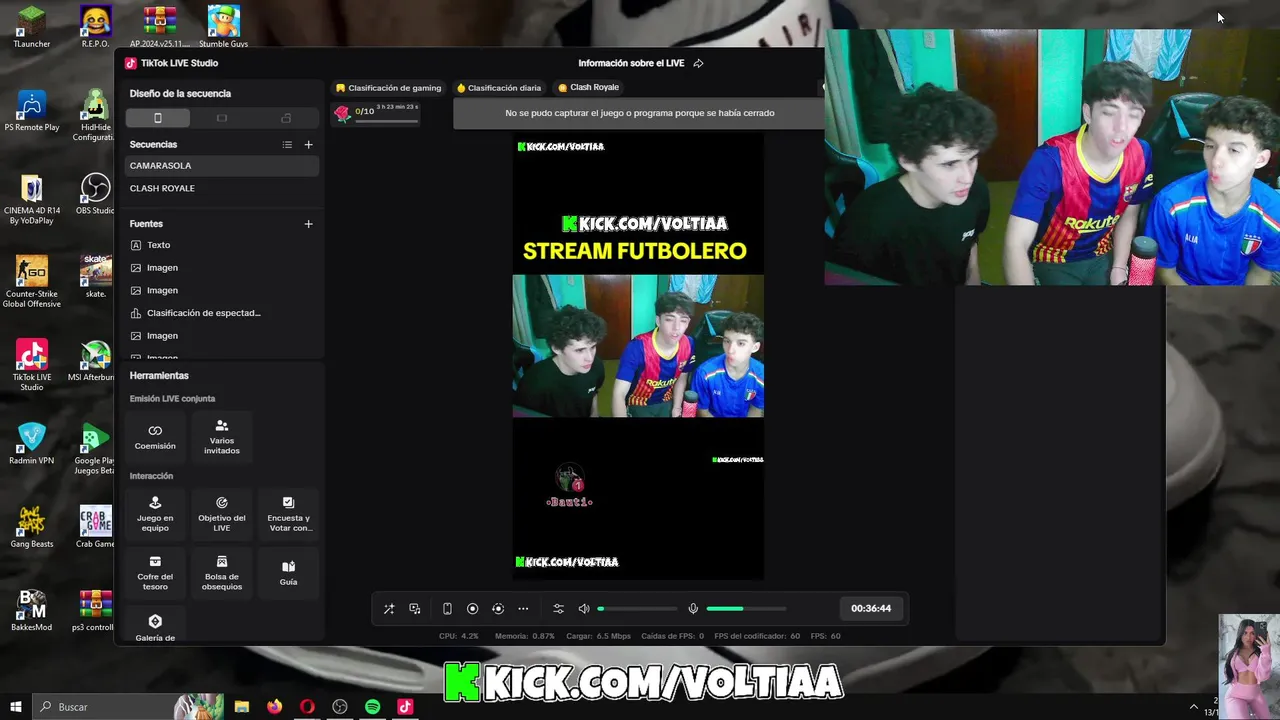This screenshot has width=1280, height=720.
Task: Select the second Imagen source
Action: click(x=222, y=290)
